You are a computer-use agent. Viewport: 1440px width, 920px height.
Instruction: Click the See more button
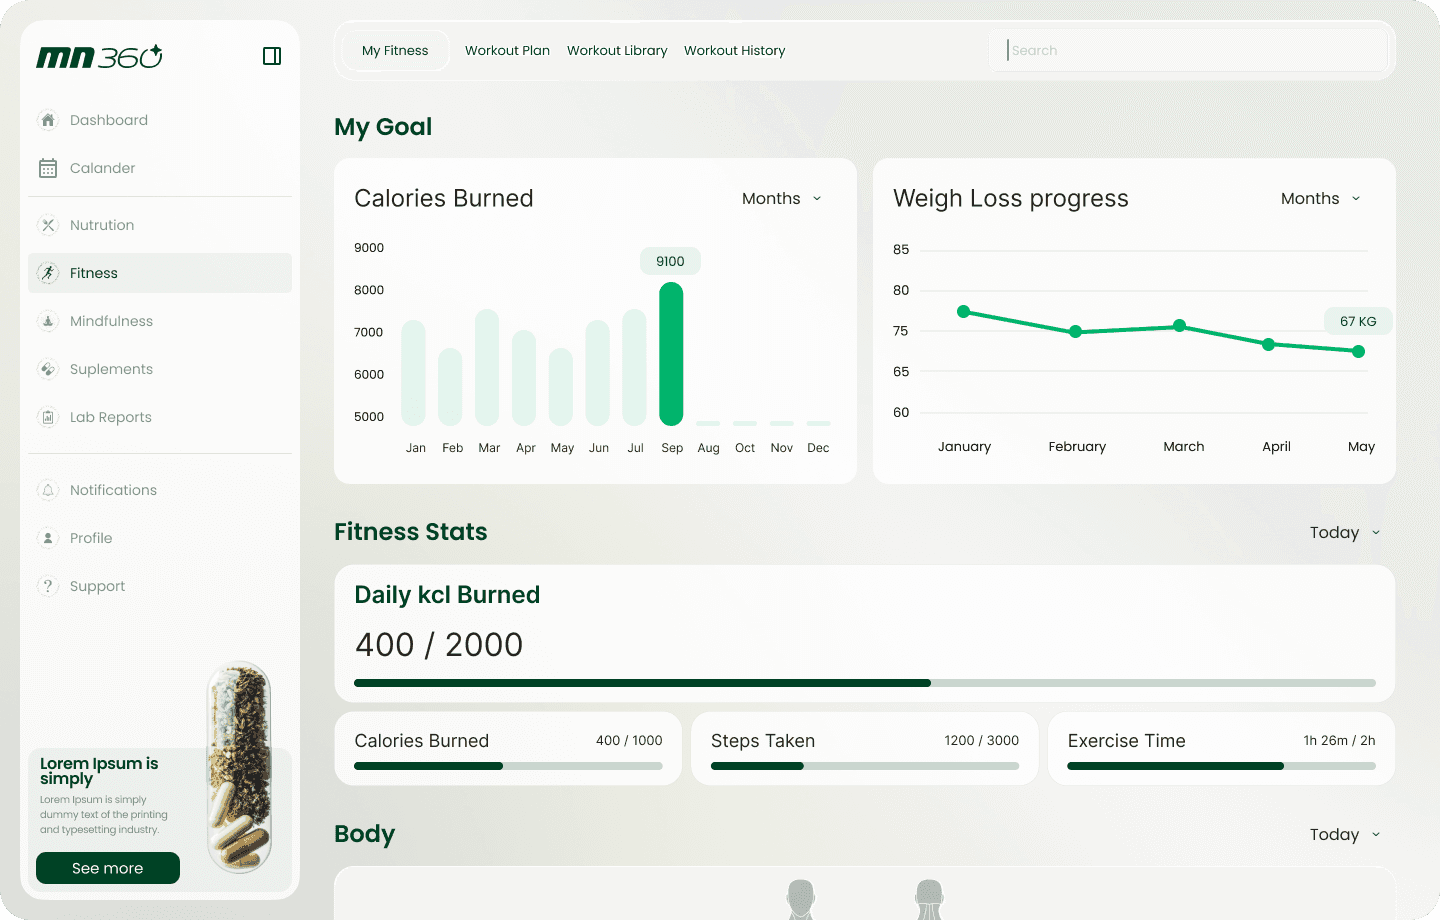pos(108,868)
